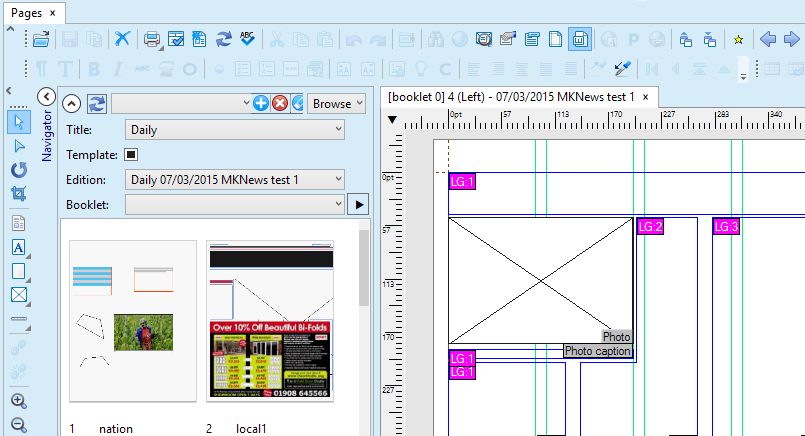Click the 'local1' page name
805x436 pixels.
(x=251, y=429)
